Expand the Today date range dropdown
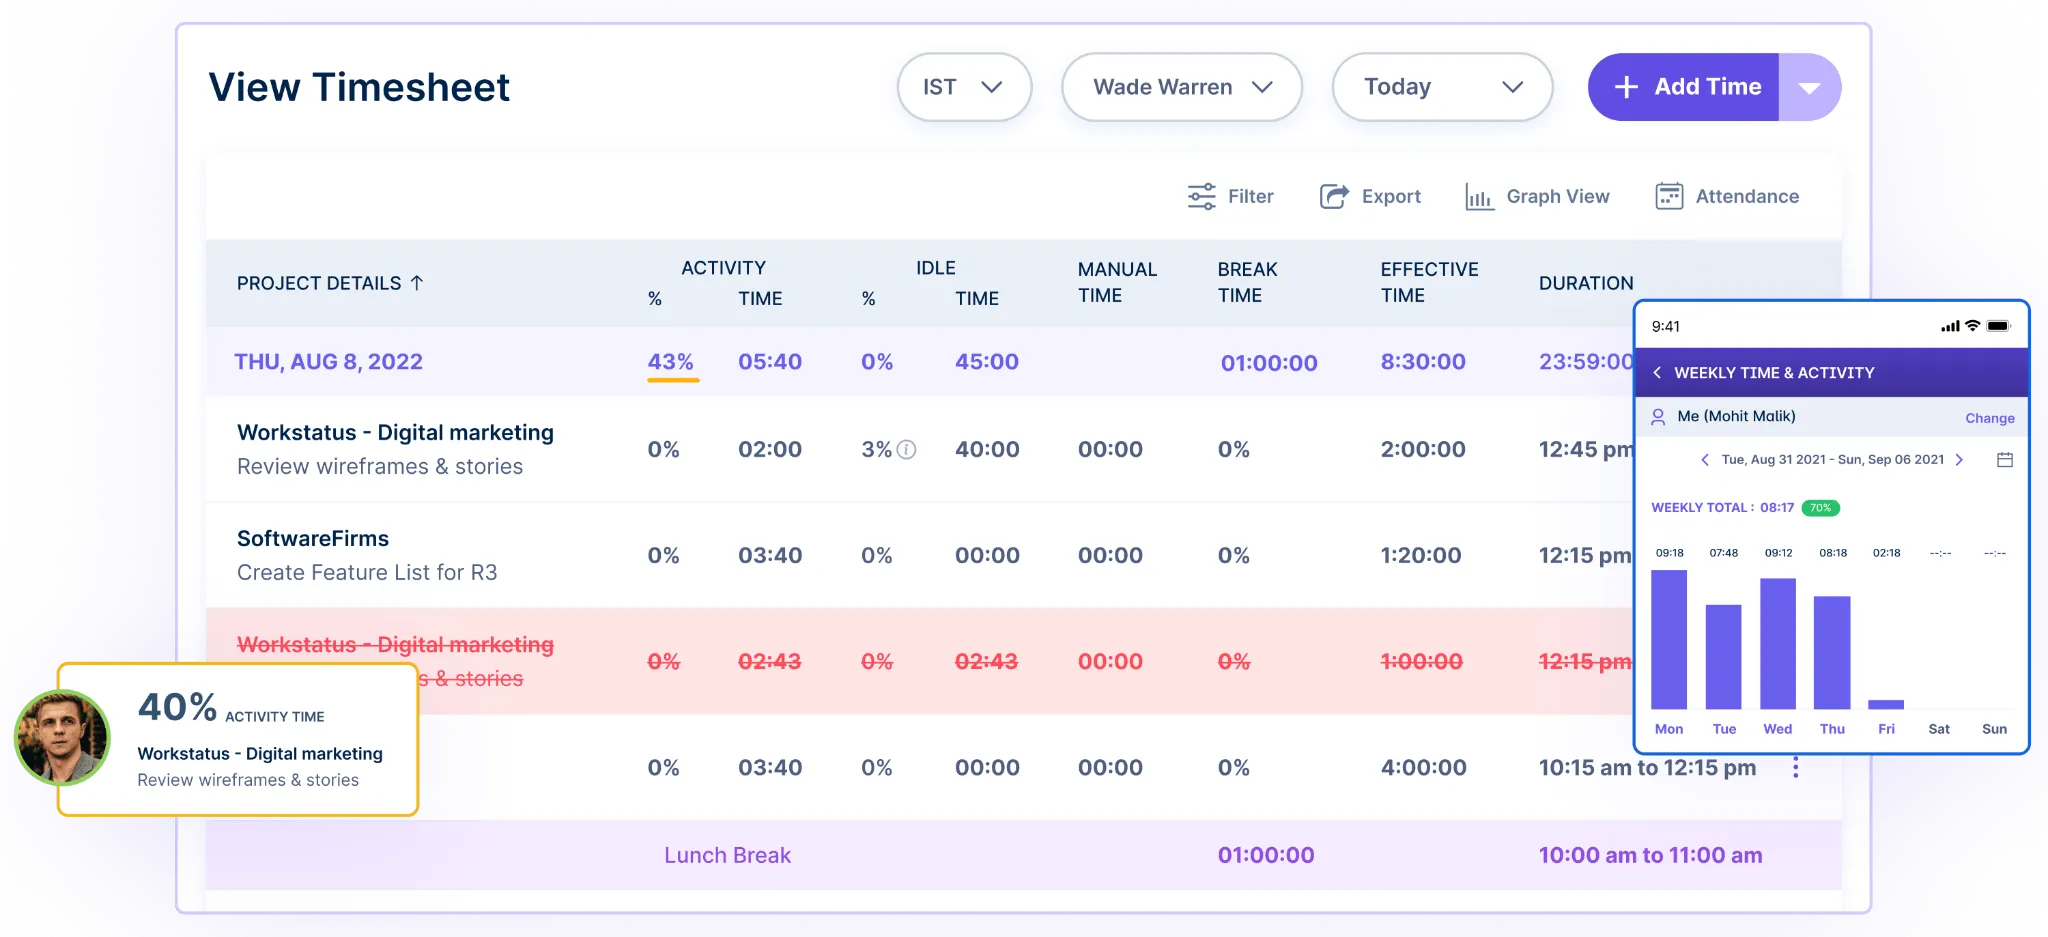2048x937 pixels. (x=1441, y=87)
